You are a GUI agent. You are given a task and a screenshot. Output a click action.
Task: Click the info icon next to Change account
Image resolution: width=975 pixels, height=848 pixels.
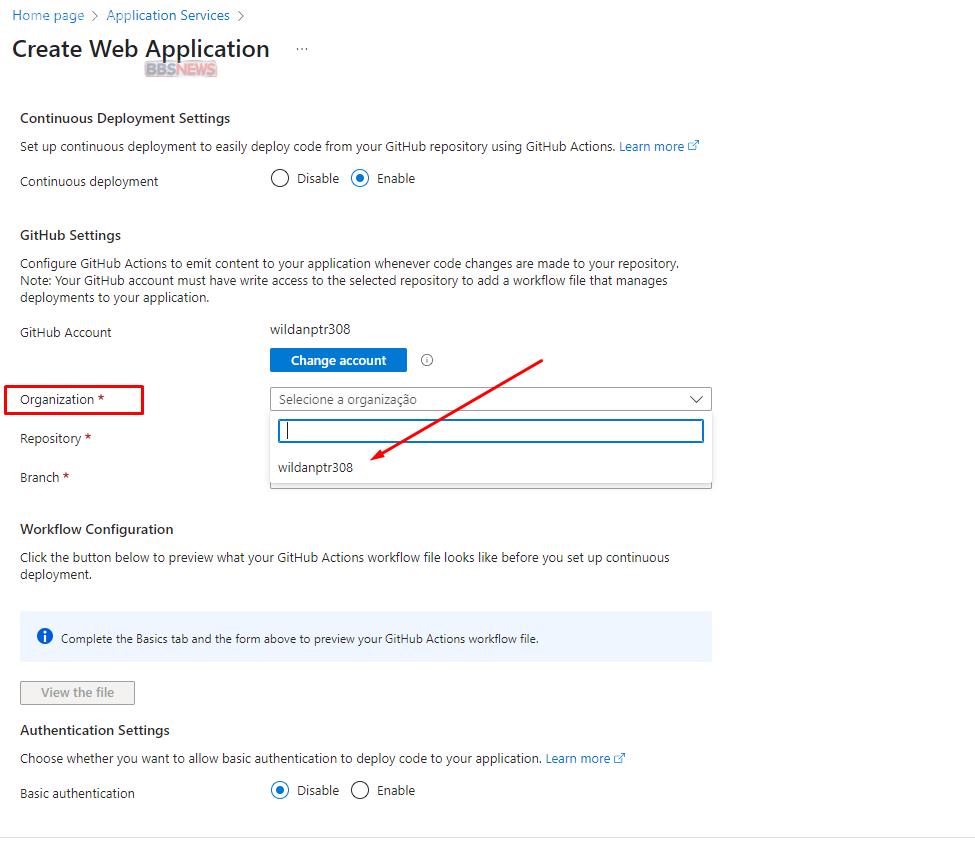click(427, 360)
